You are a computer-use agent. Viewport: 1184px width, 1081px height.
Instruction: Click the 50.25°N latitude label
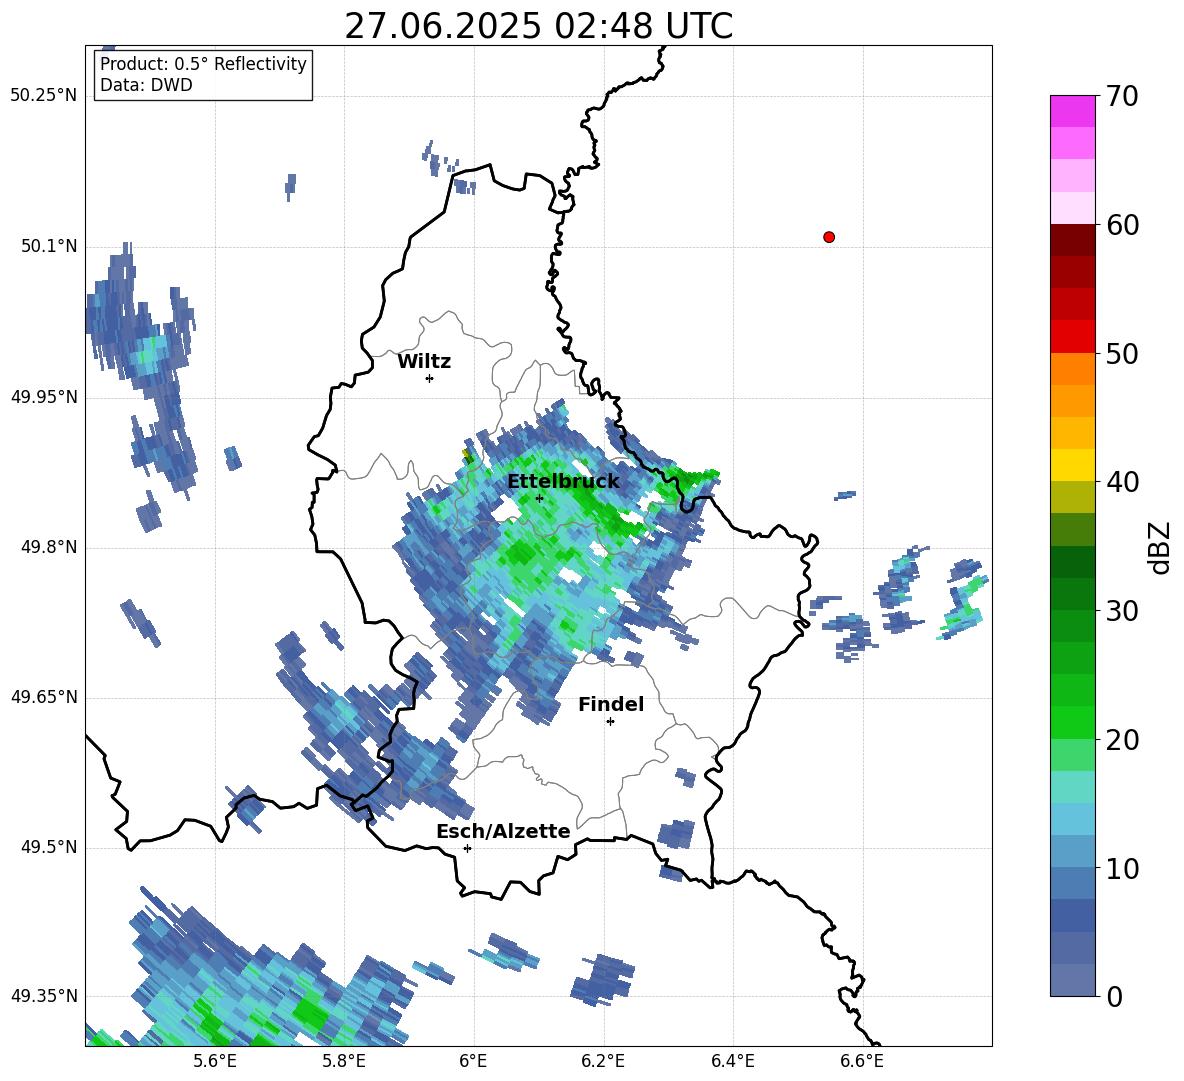[43, 96]
